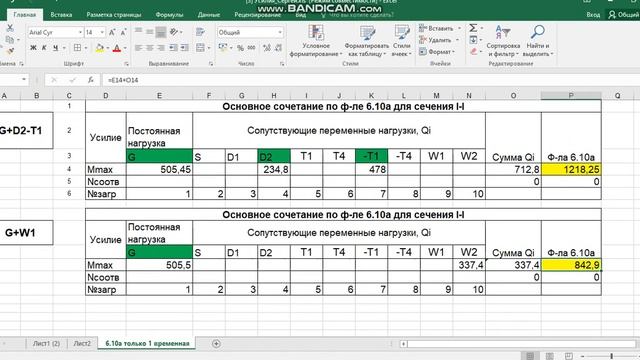The image size is (640, 360).
Task: Toggle underline formatting (Ч)
Action: click(56, 48)
